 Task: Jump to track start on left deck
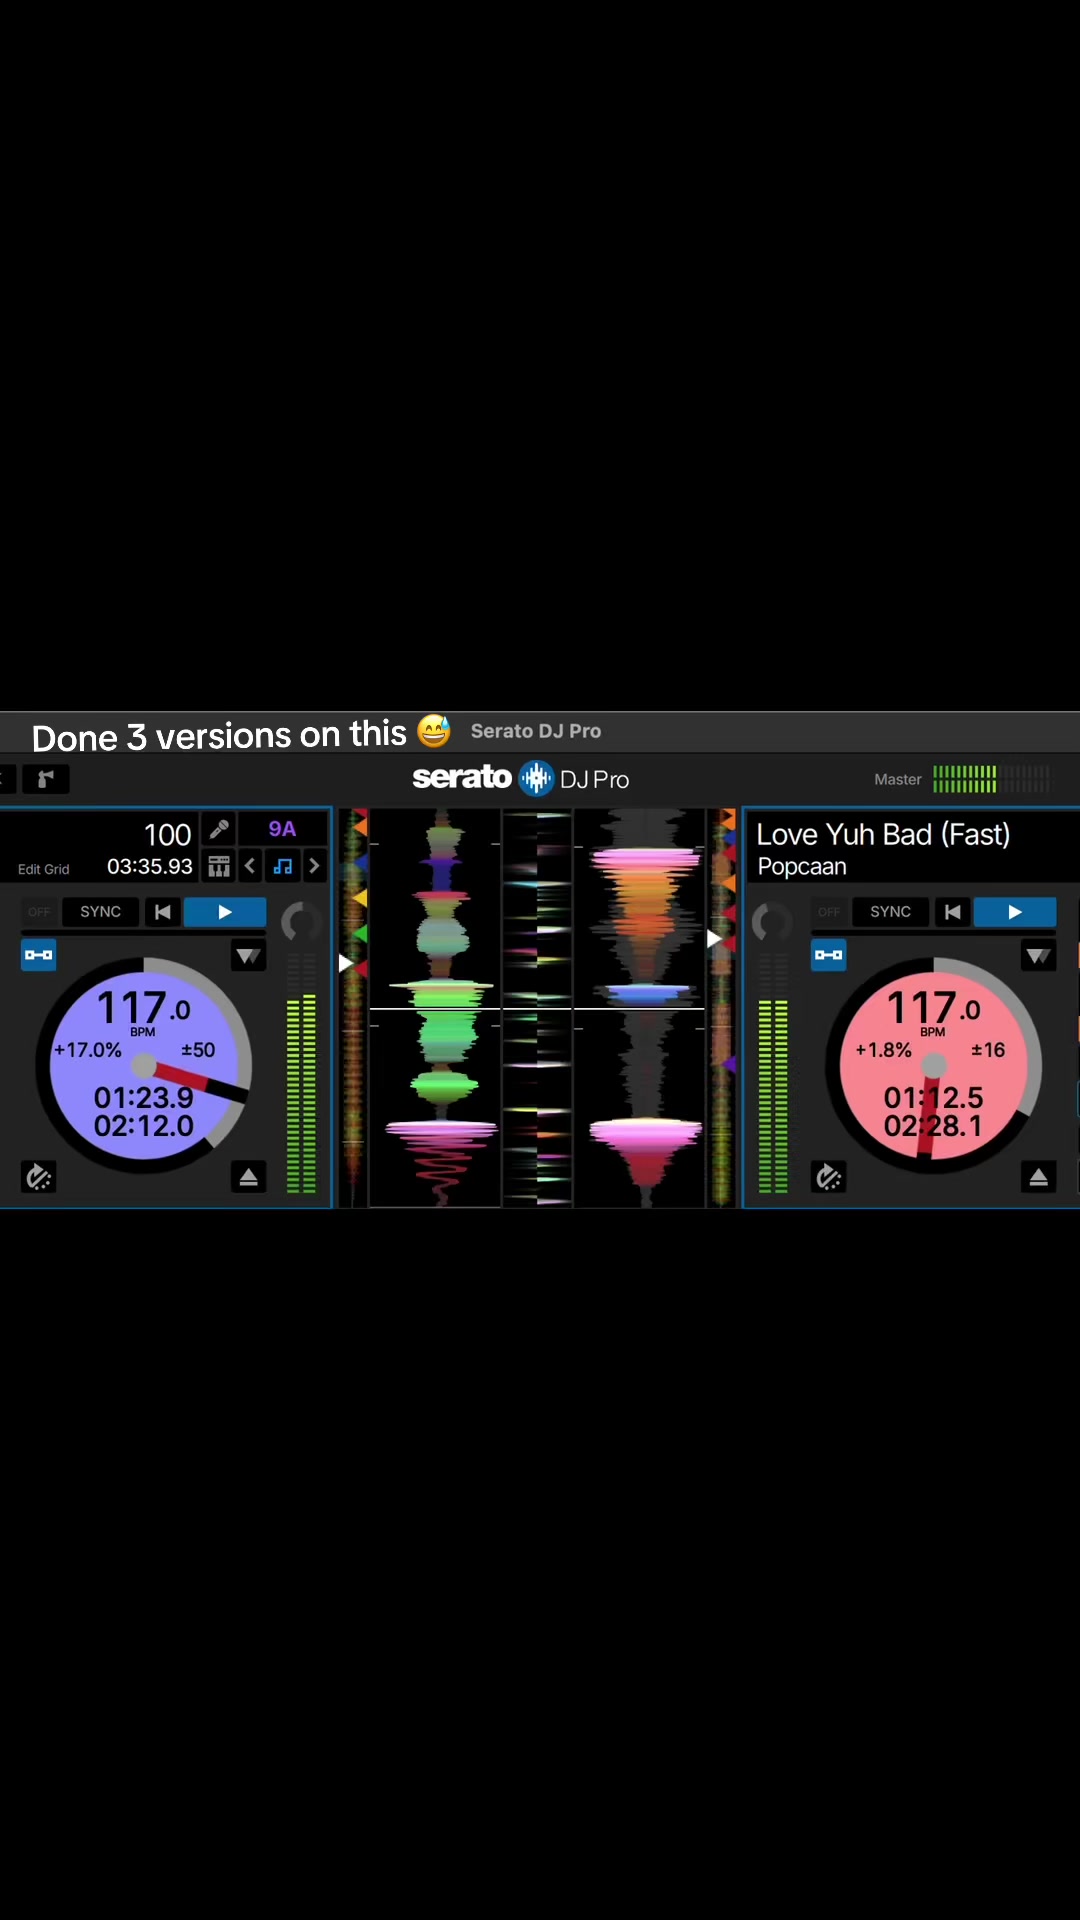point(162,912)
